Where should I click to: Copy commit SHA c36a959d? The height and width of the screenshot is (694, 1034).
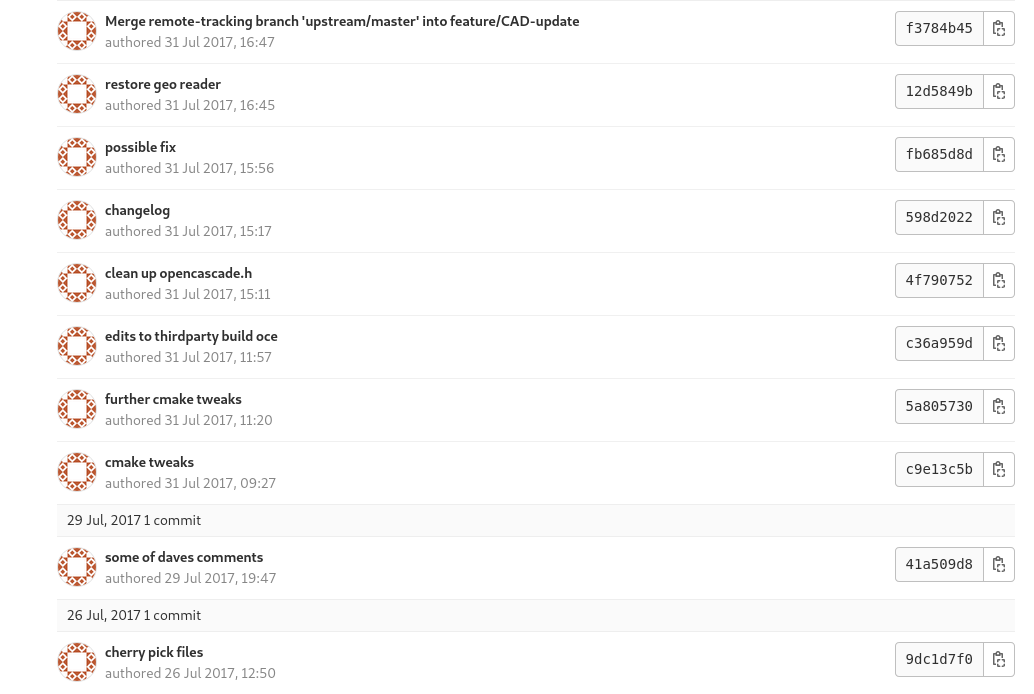[999, 344]
